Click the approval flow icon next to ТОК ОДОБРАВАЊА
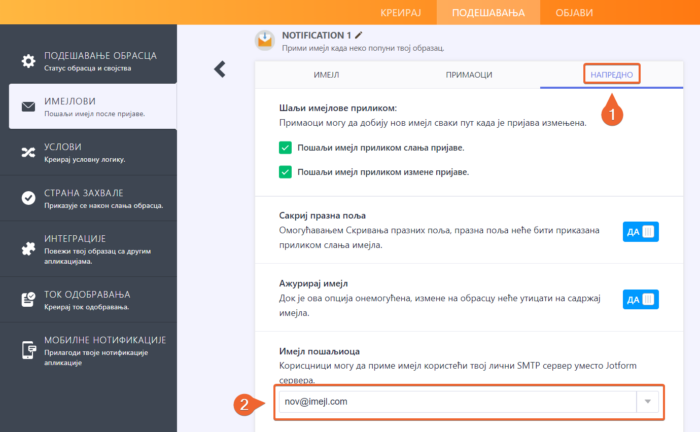The image size is (700, 432). pyautogui.click(x=28, y=299)
